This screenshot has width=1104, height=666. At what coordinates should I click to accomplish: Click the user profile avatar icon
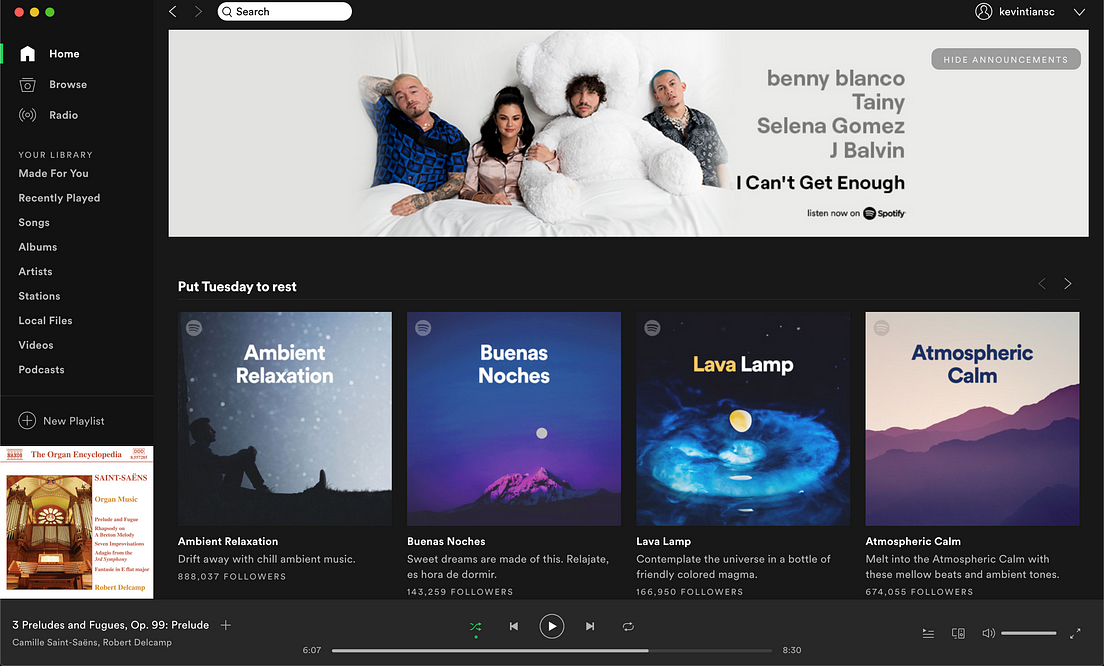(x=984, y=11)
